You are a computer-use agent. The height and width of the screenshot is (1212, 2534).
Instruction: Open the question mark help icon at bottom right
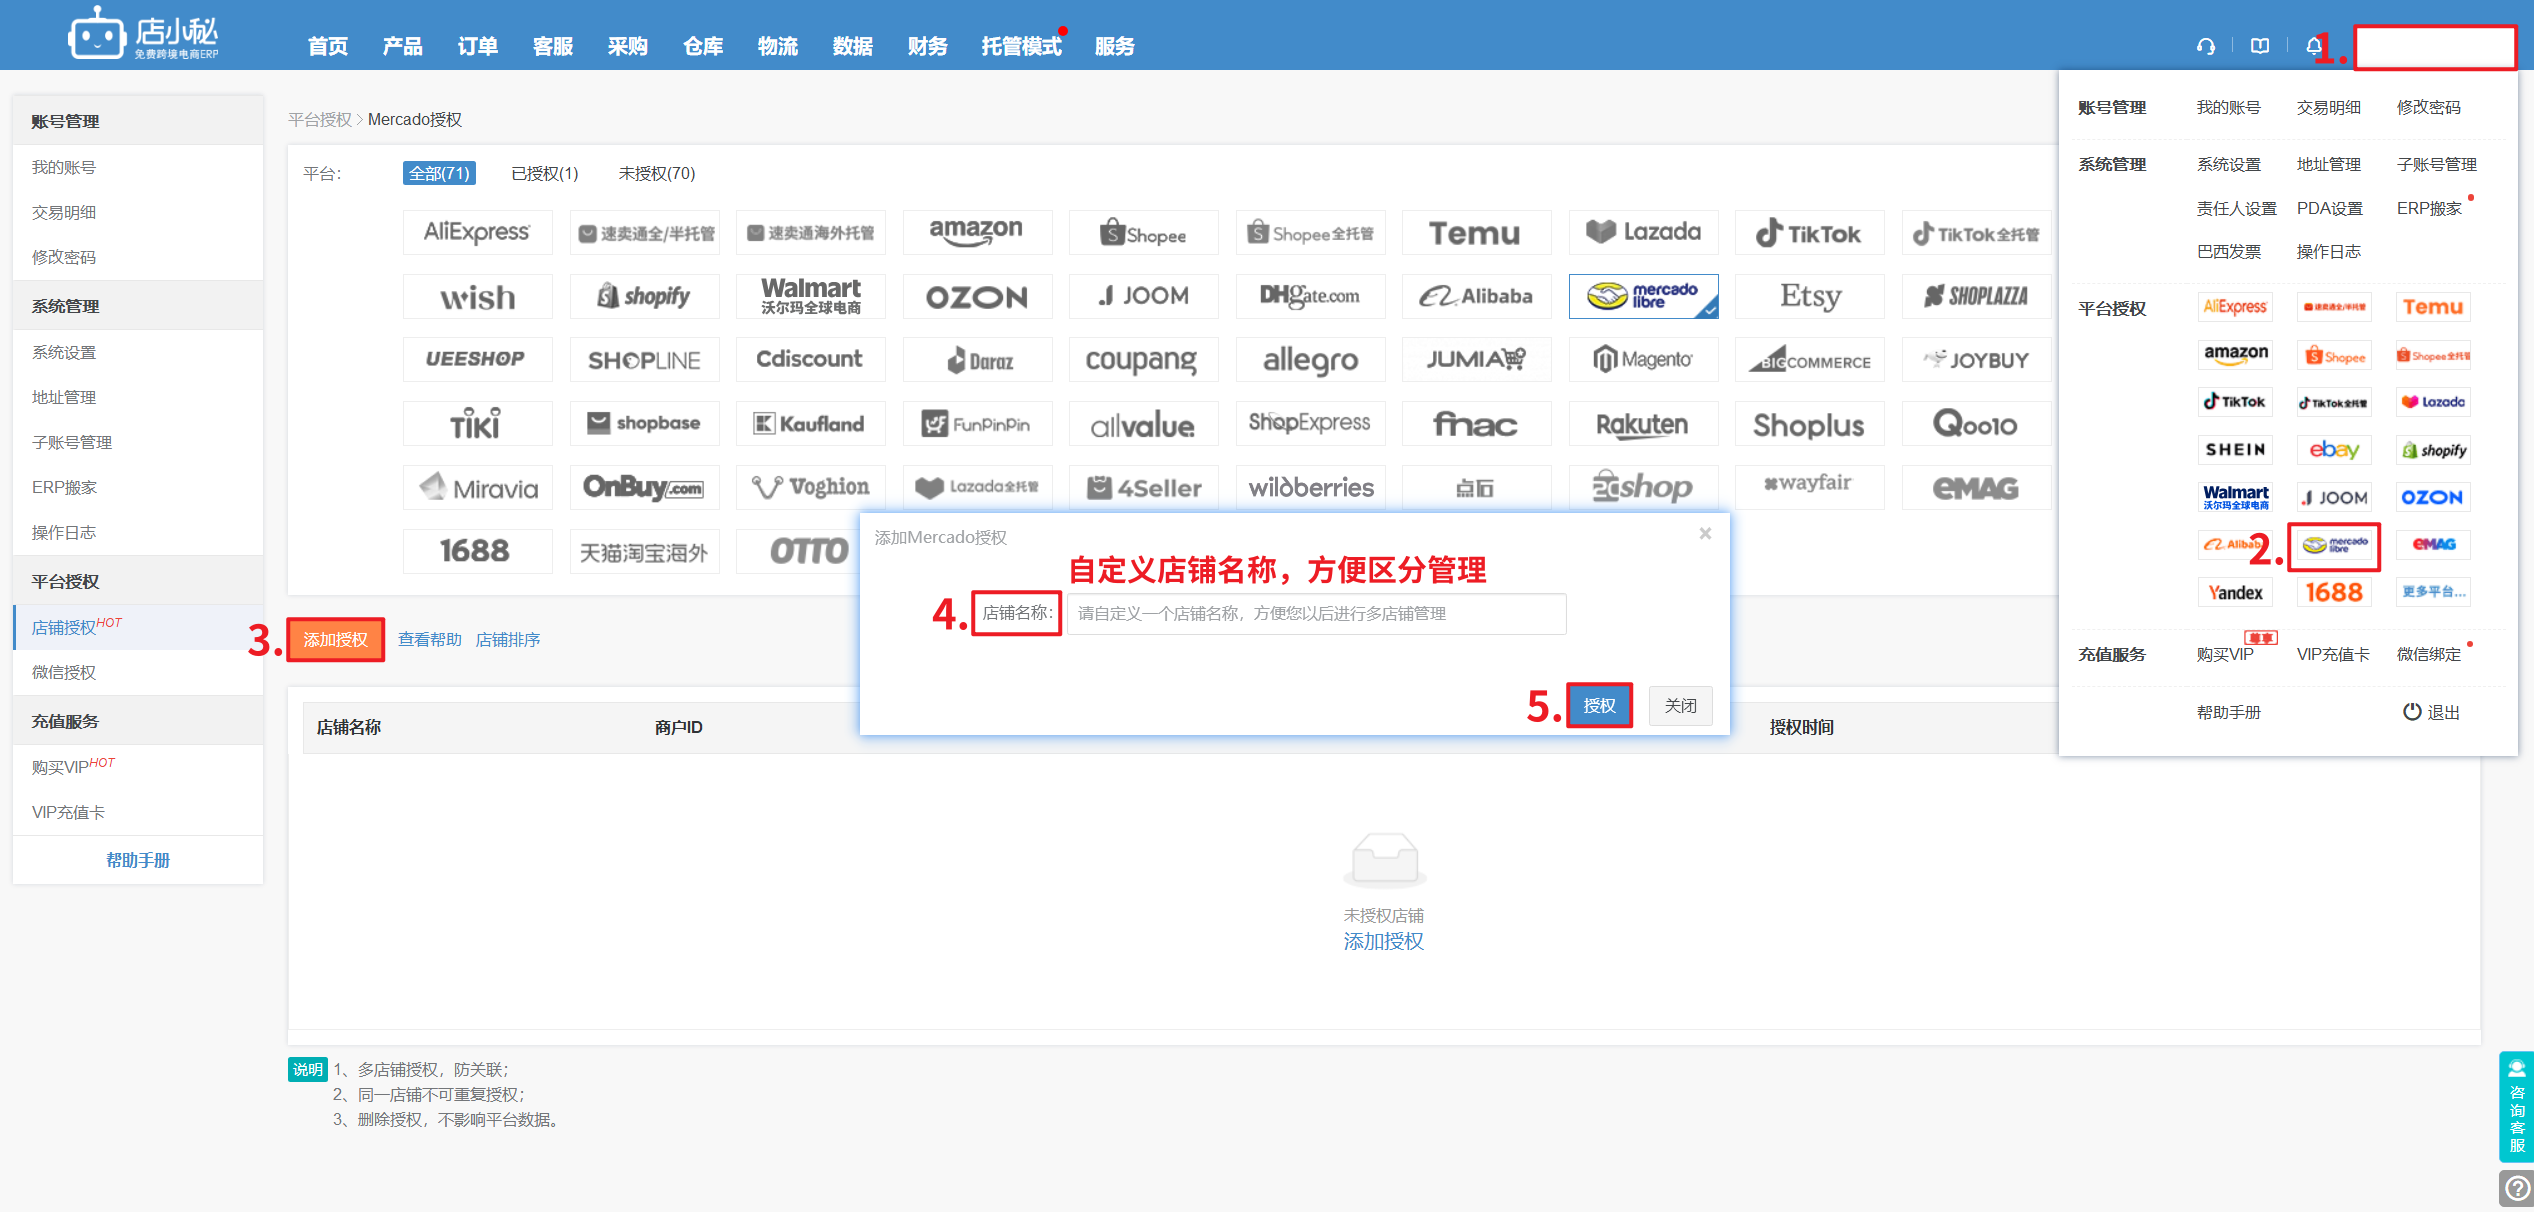coord(2516,1188)
